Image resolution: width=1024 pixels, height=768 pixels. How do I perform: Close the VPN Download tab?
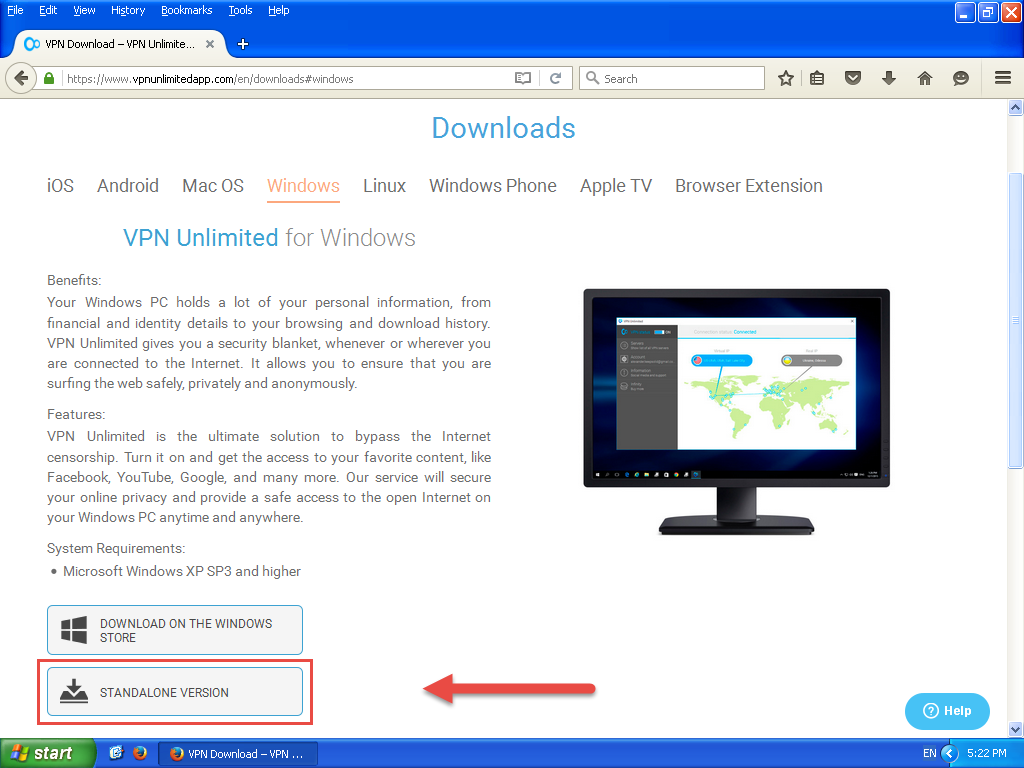(x=210, y=44)
